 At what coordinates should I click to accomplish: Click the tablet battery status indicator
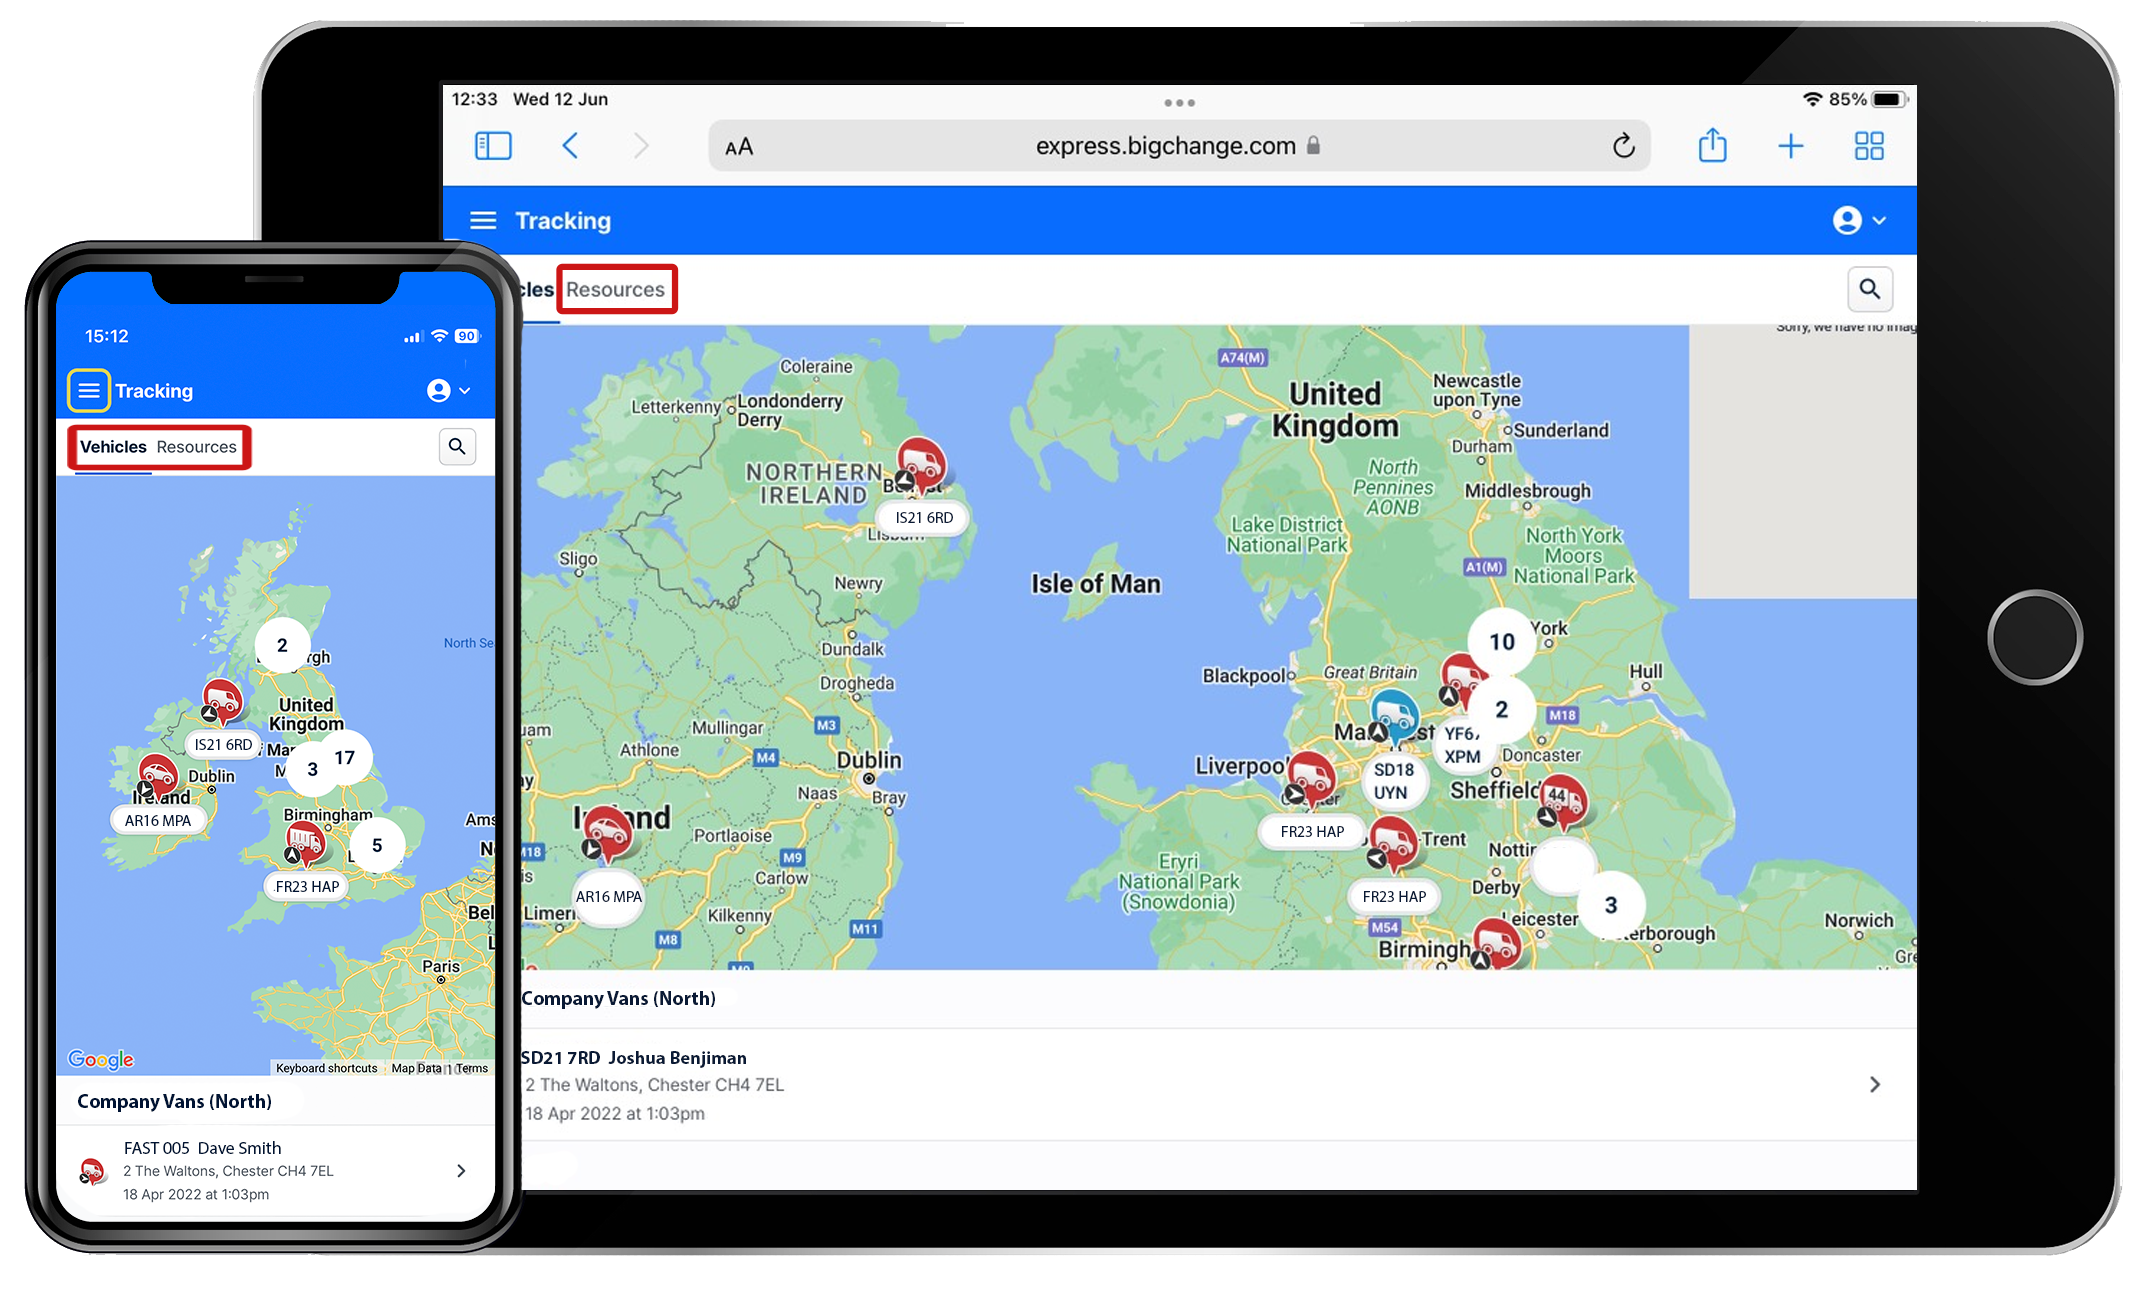tap(1889, 99)
